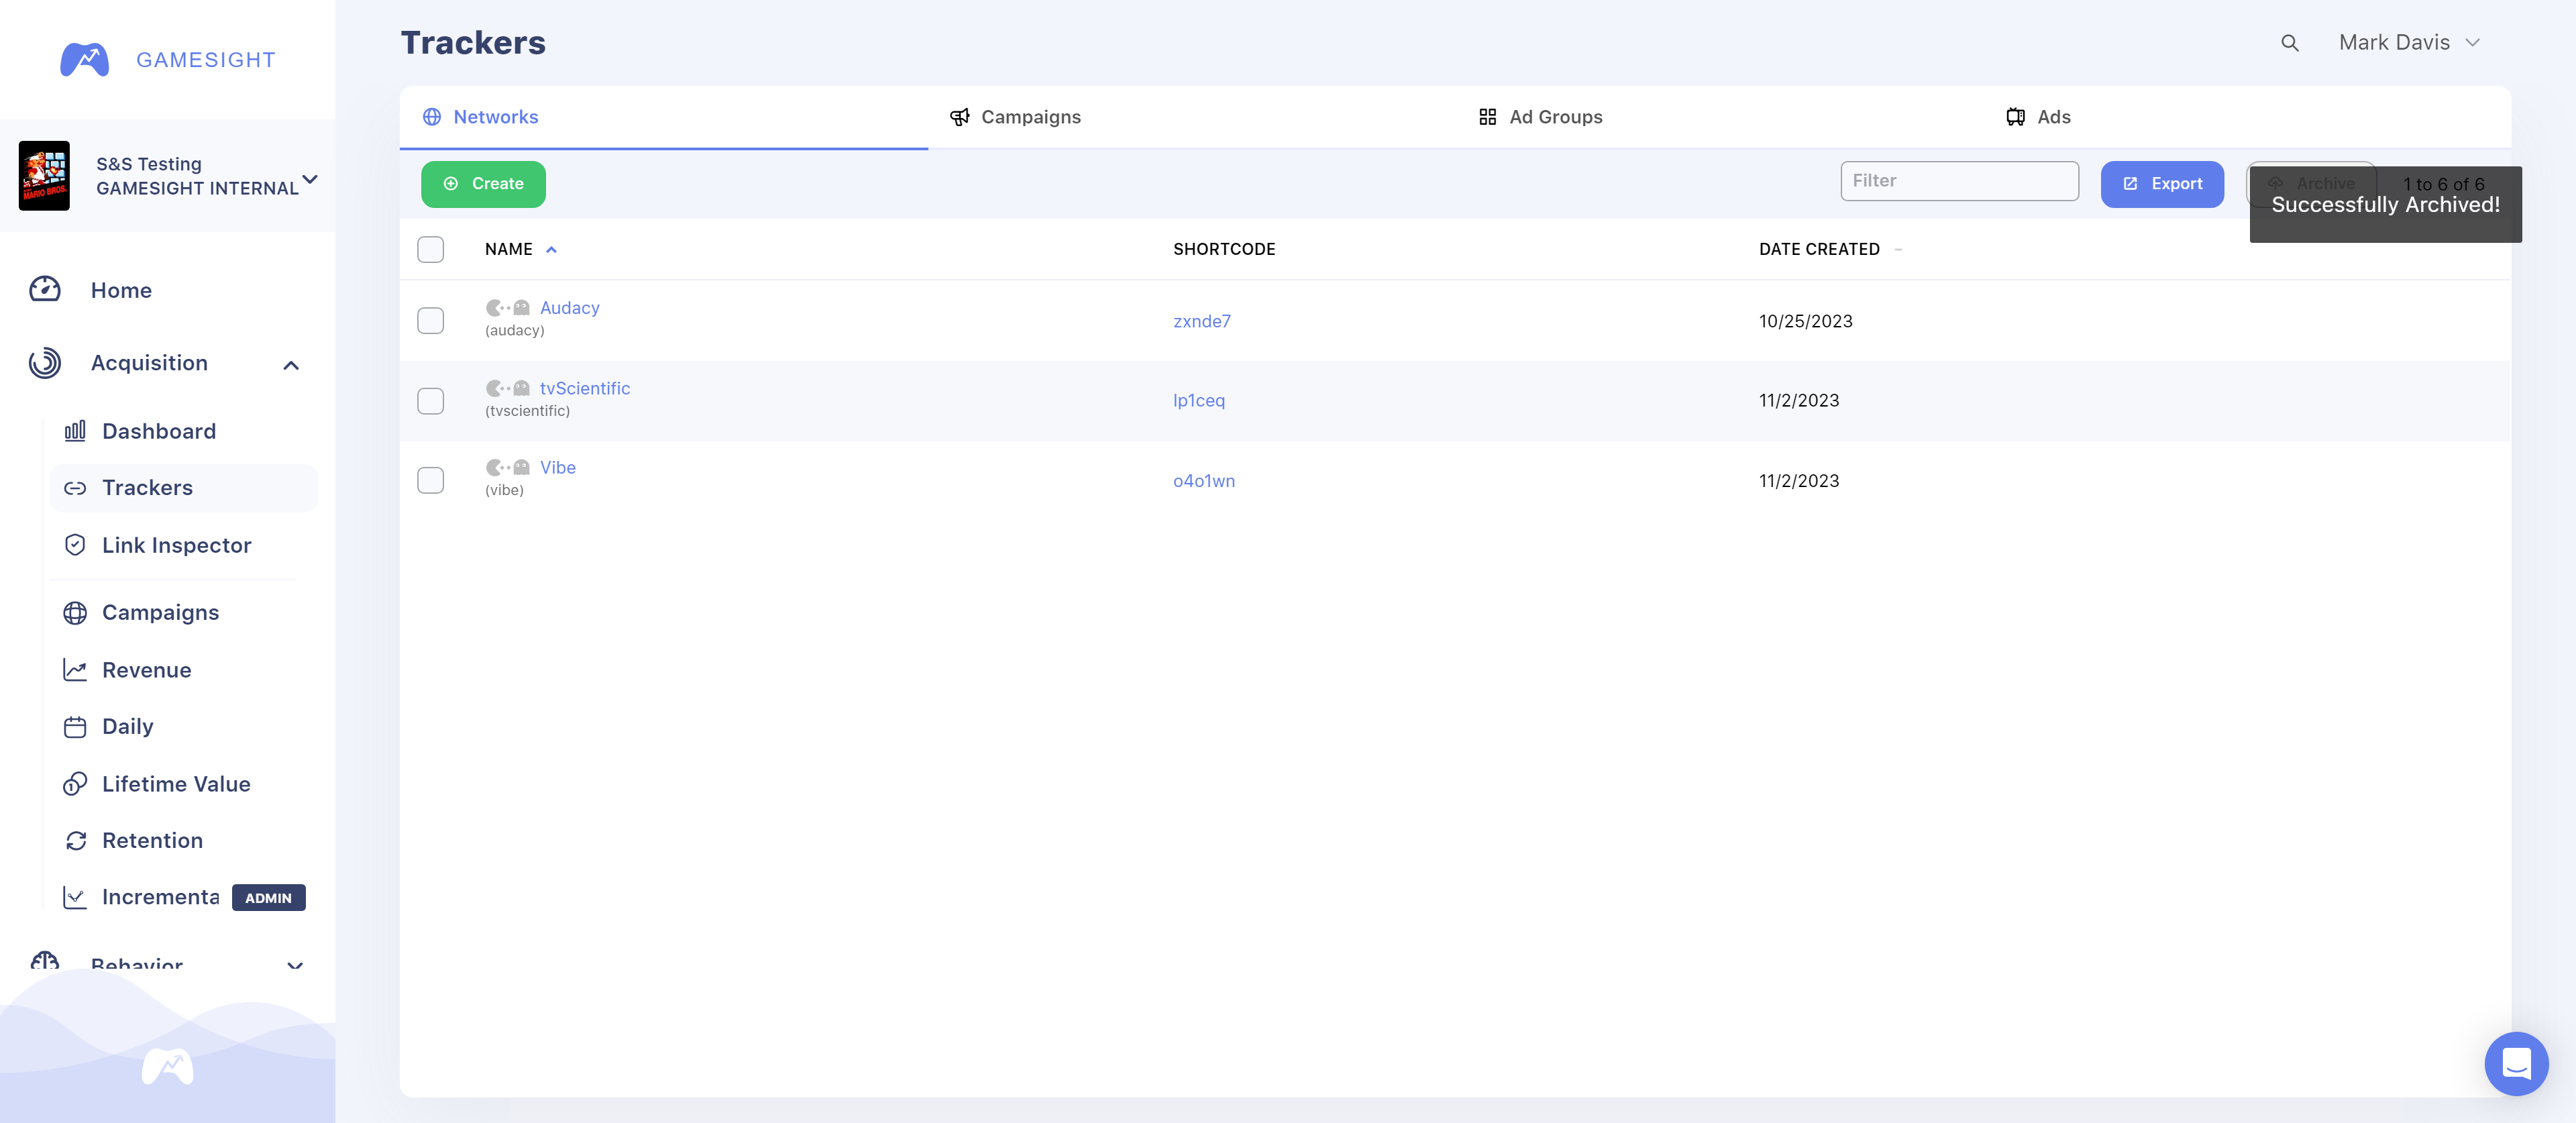Toggle the select-all header checkbox
Image resolution: width=2576 pixels, height=1123 pixels.
pyautogui.click(x=430, y=249)
